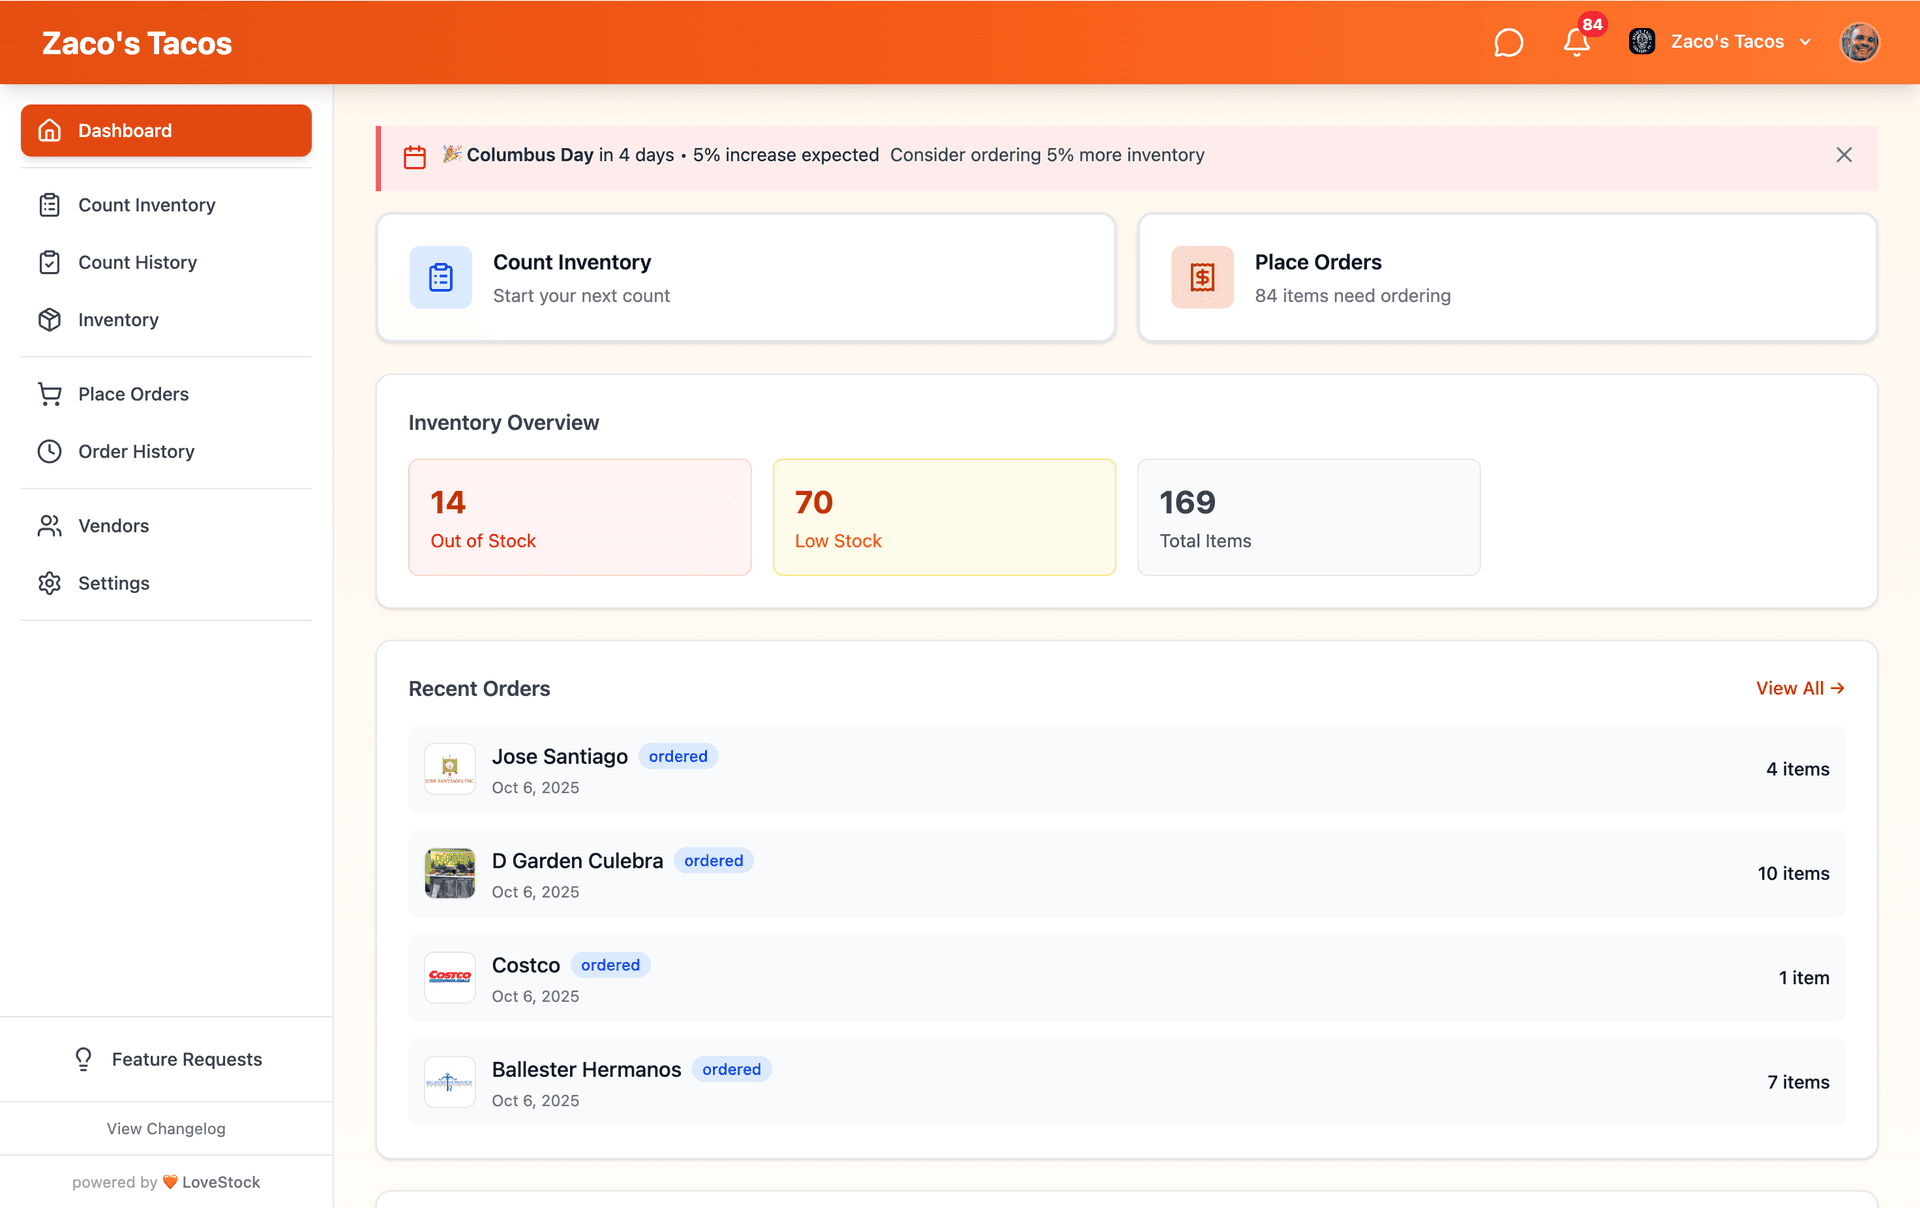
Task: Click the Vendors people icon
Action: [x=50, y=526]
